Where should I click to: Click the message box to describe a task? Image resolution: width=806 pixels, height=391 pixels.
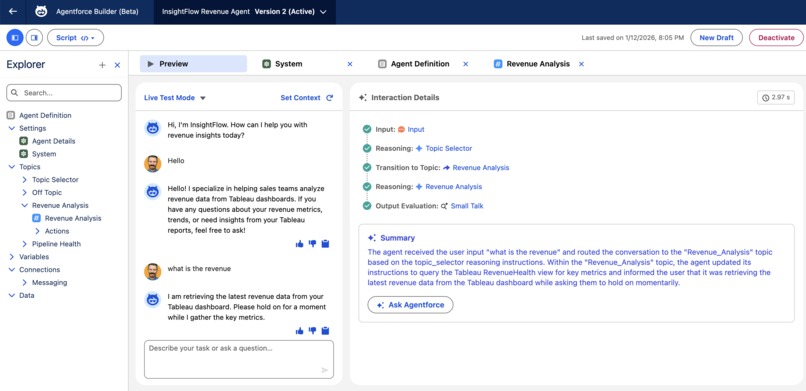239,359
